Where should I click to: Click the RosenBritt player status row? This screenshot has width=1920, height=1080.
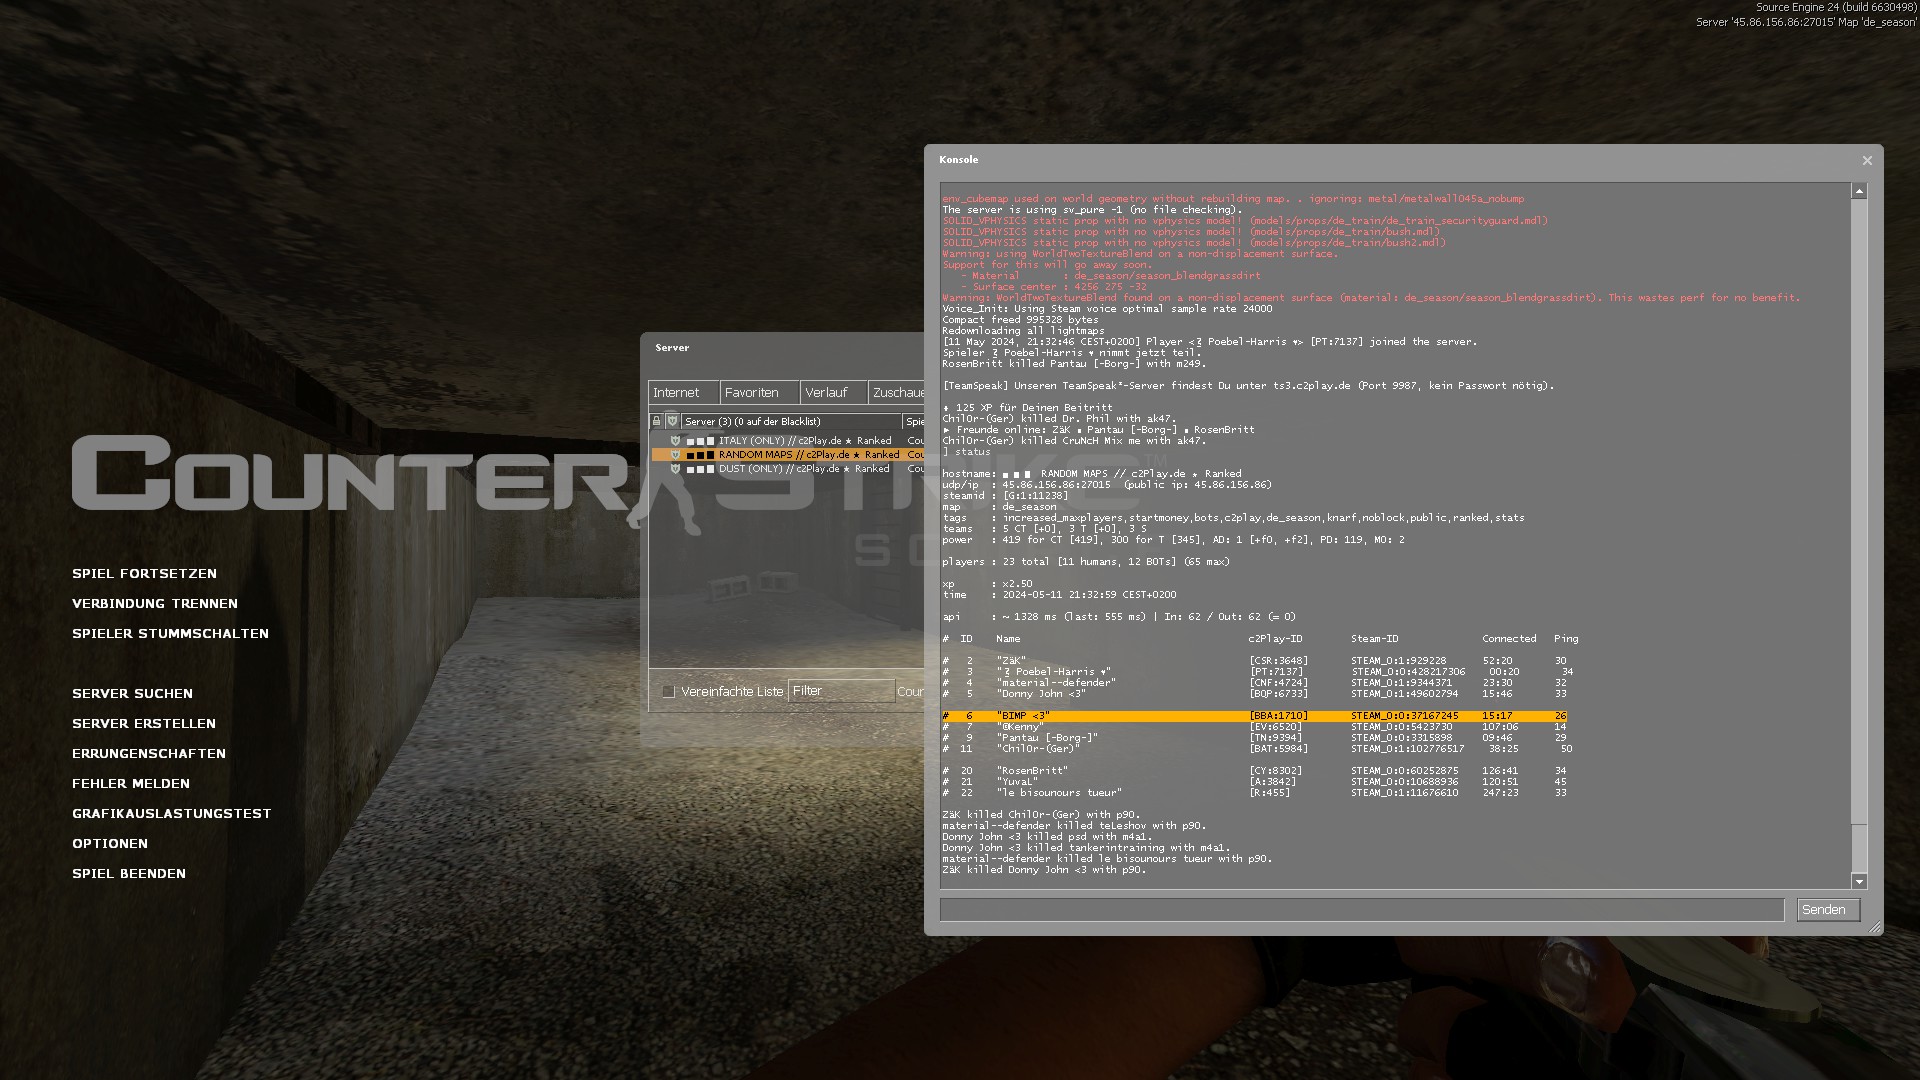pos(1254,771)
